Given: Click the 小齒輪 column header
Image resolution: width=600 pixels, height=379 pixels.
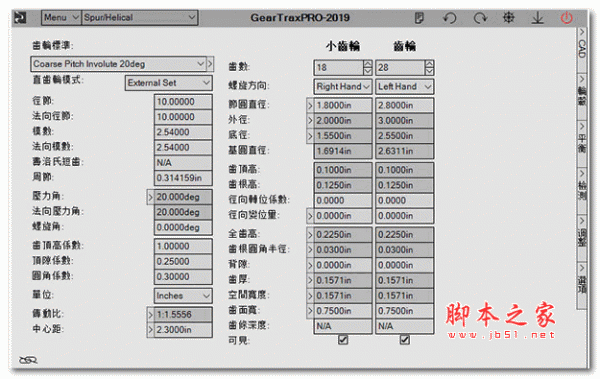Looking at the screenshot, I should pos(343,46).
